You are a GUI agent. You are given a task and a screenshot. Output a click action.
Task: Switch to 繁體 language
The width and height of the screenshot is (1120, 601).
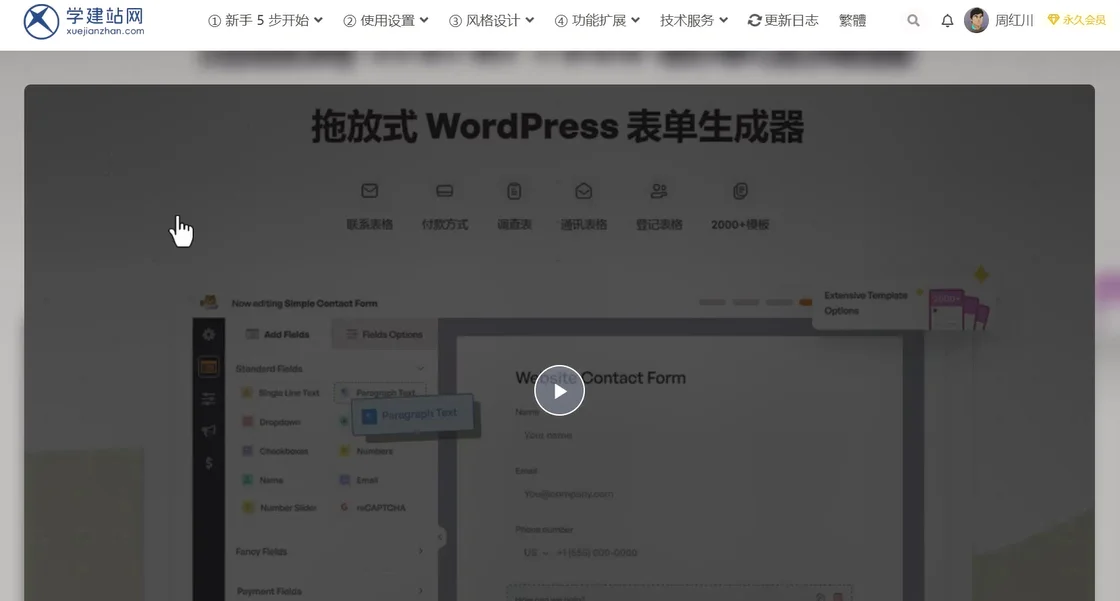coord(852,21)
